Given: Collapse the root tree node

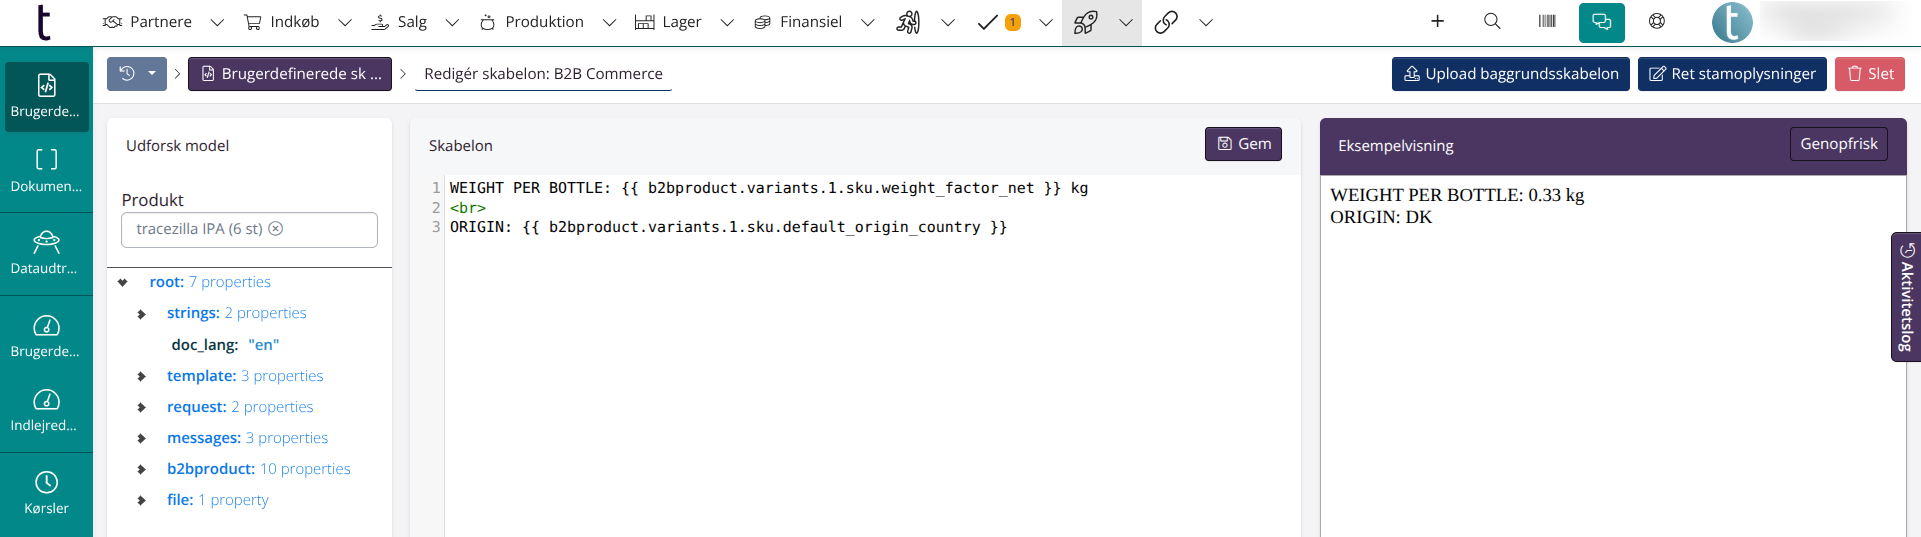Looking at the screenshot, I should (123, 283).
